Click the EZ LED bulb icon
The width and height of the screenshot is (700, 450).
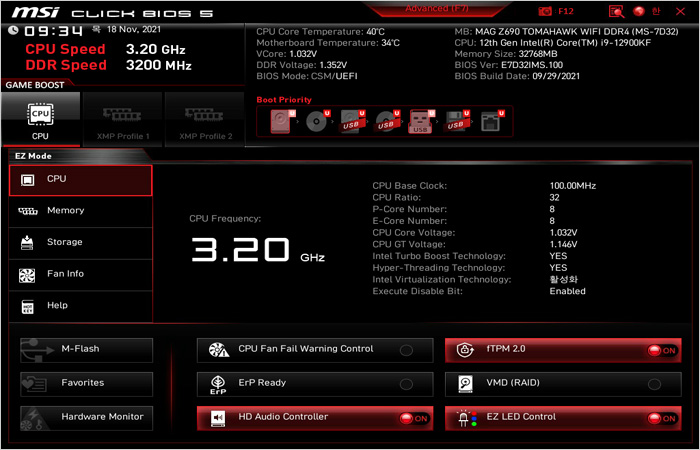point(467,418)
